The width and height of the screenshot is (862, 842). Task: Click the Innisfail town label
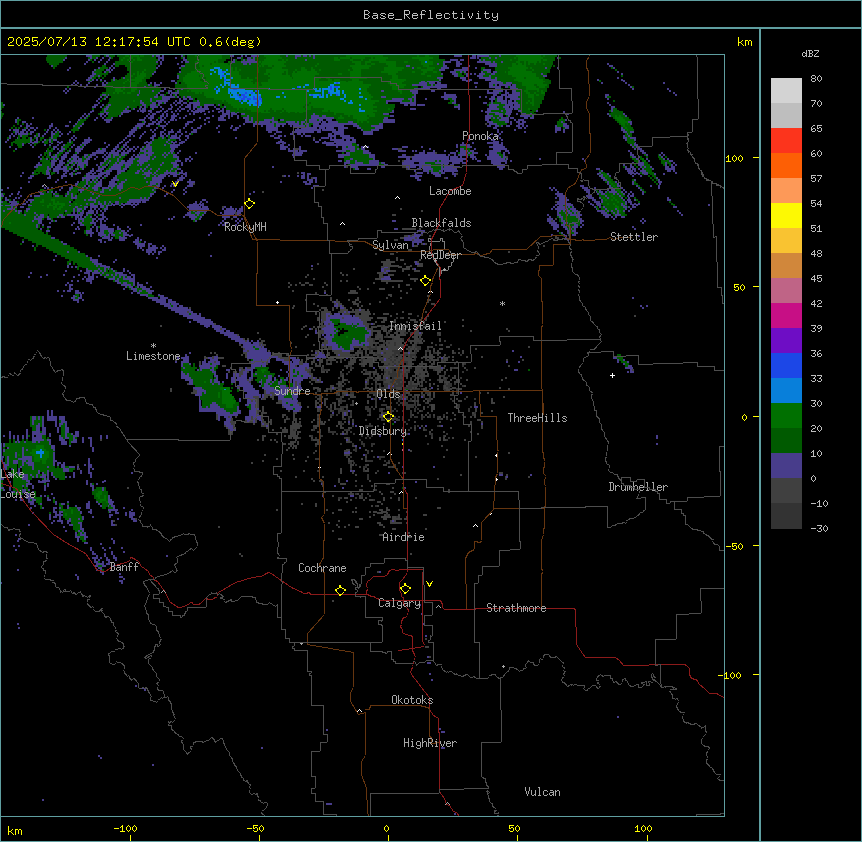point(415,326)
